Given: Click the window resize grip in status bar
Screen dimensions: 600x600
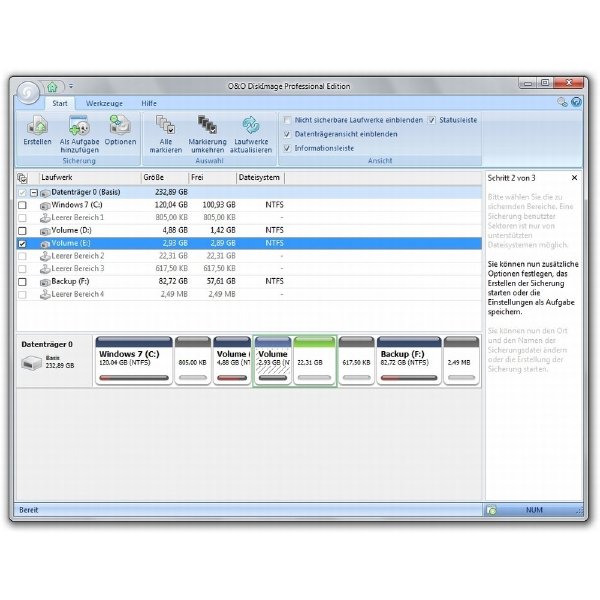Looking at the screenshot, I should 579,510.
